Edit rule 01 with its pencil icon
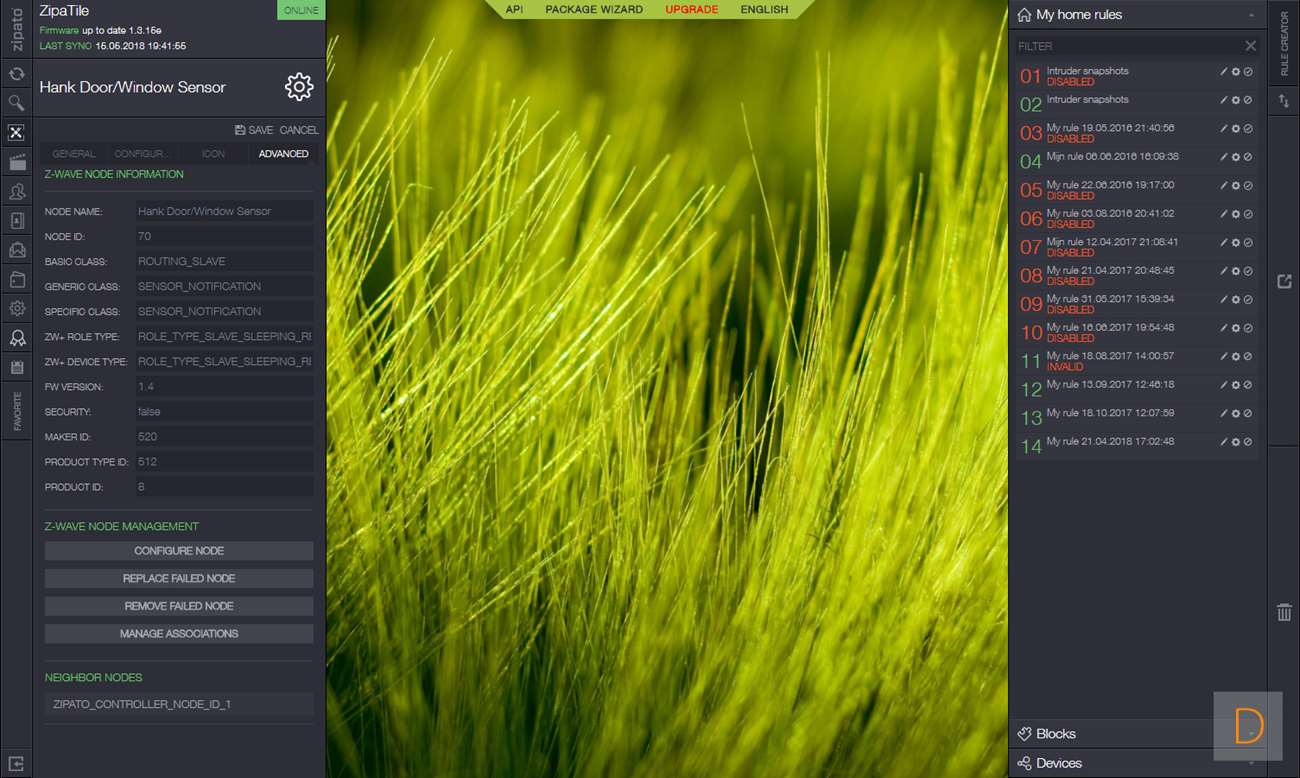The width and height of the screenshot is (1300, 778). pos(1224,72)
